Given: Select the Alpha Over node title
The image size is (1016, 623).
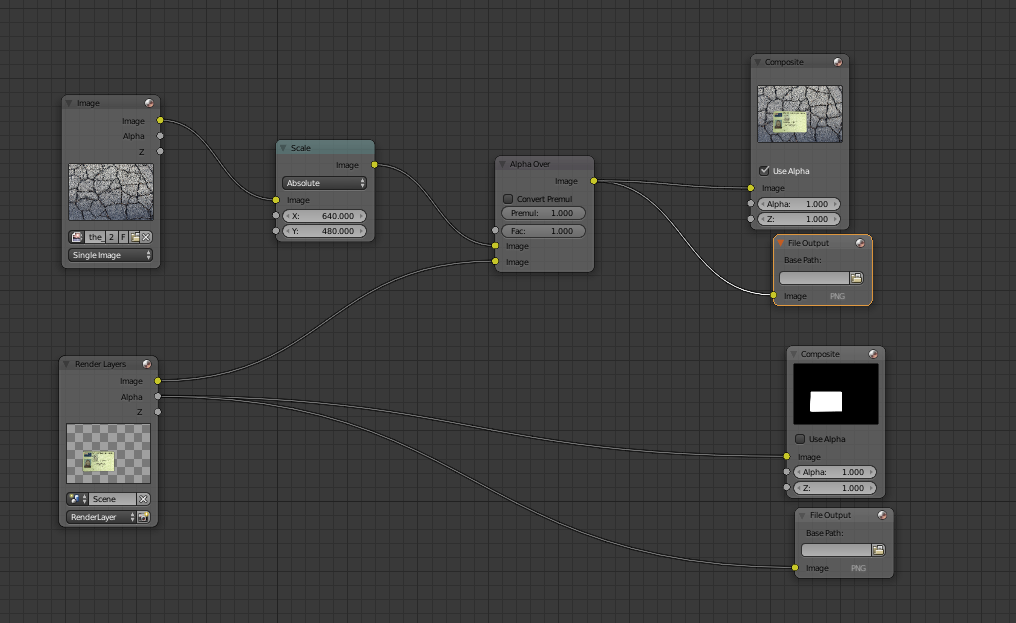Looking at the screenshot, I should 529,164.
